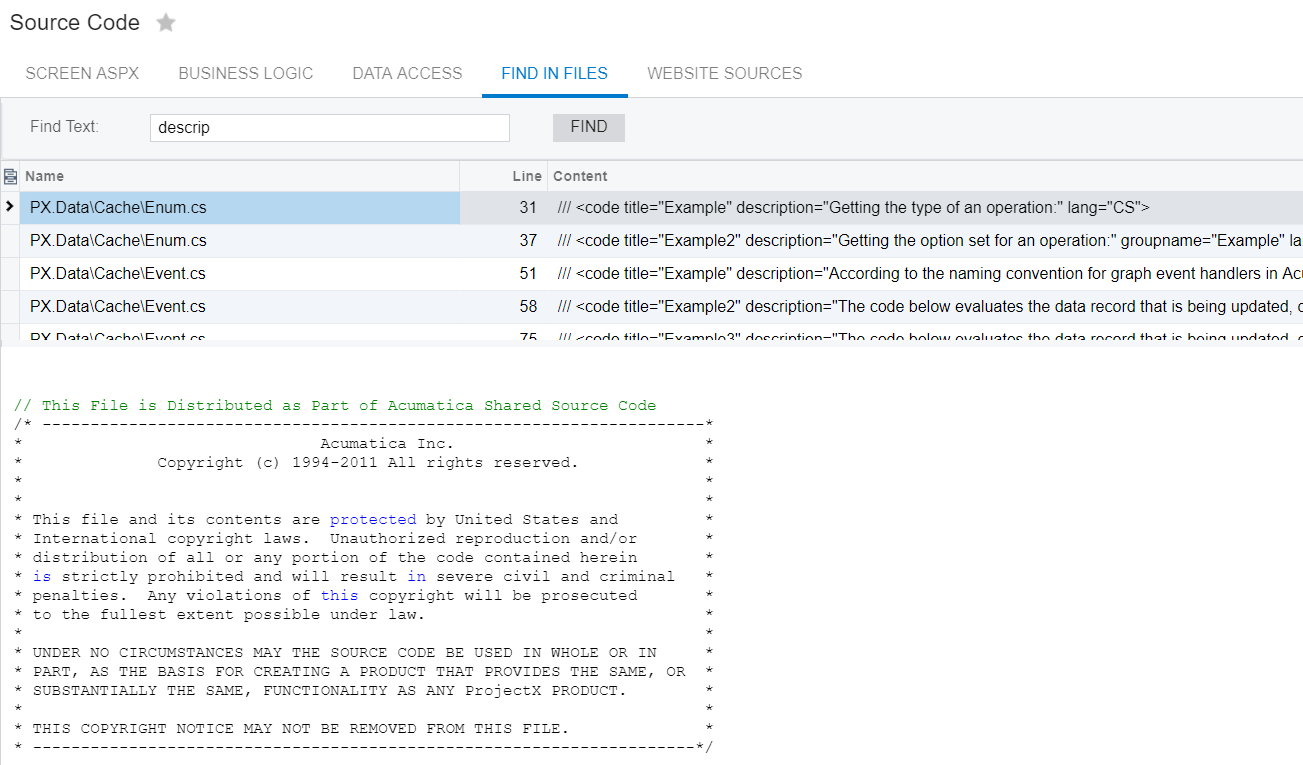Click the 'International copyright laws' line

pos(335,538)
